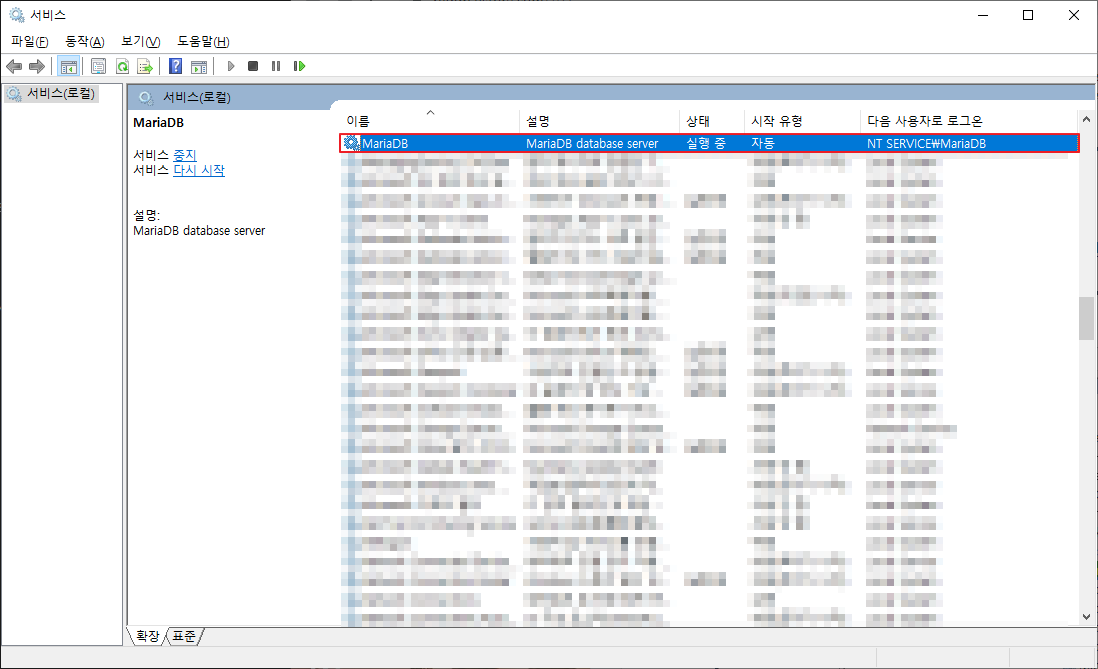This screenshot has width=1098, height=669.
Task: Click the 중지 service link
Action: pyautogui.click(x=185, y=155)
